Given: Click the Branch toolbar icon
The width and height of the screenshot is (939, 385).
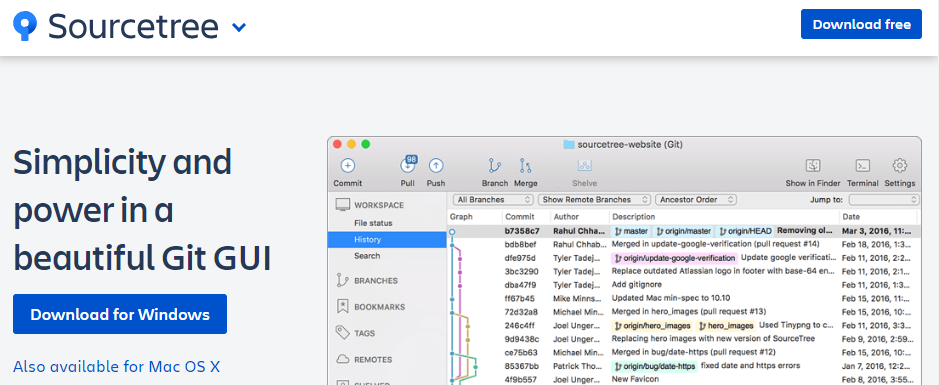Looking at the screenshot, I should pos(495,166).
